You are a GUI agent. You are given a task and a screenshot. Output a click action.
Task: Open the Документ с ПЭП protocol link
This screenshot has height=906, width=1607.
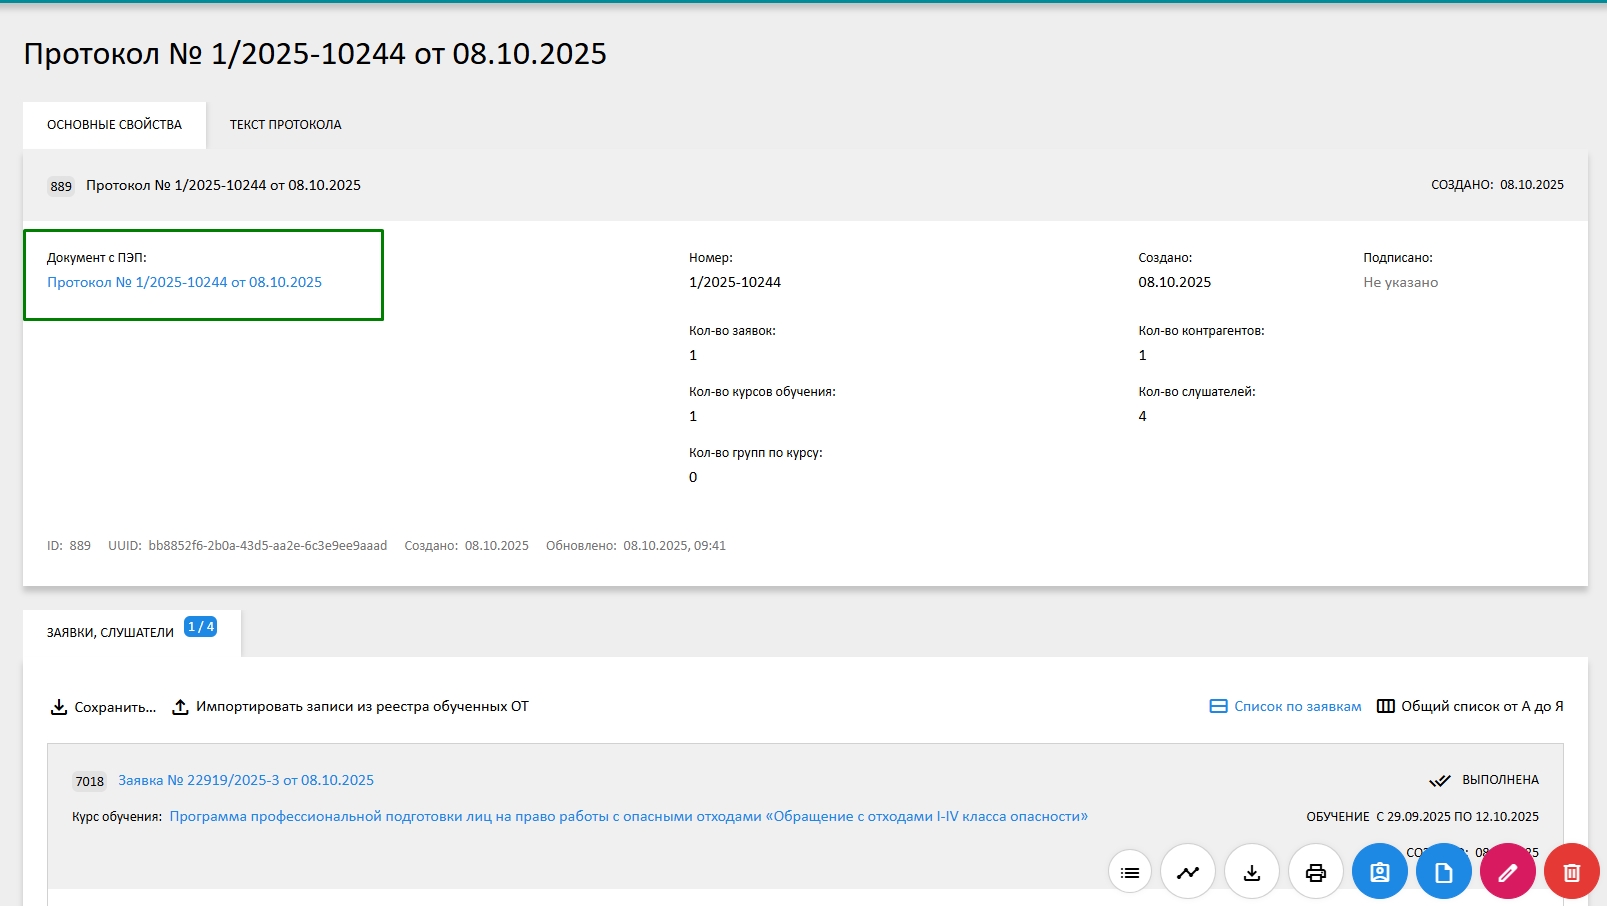[x=184, y=282]
